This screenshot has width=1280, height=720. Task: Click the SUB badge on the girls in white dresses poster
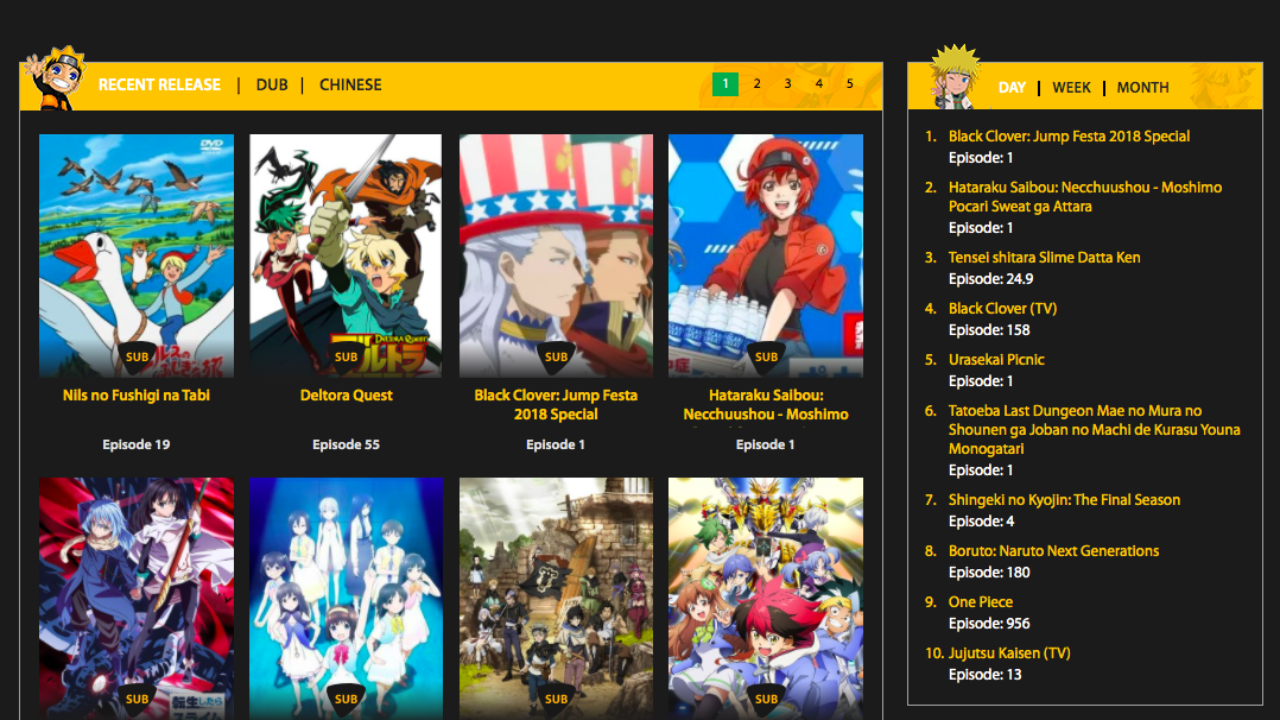pyautogui.click(x=346, y=699)
